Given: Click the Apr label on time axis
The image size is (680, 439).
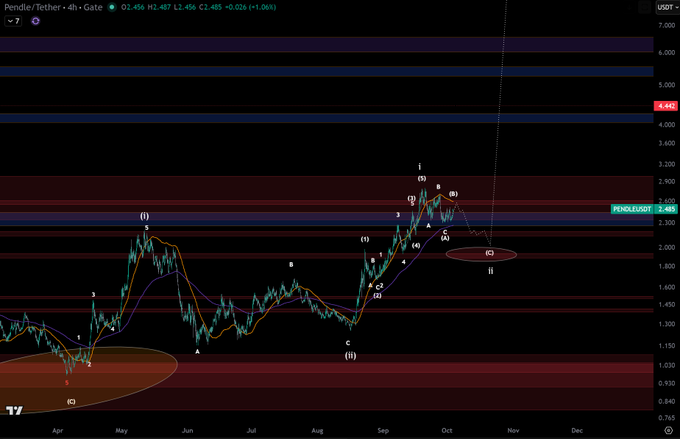Looking at the screenshot, I should (x=58, y=430).
